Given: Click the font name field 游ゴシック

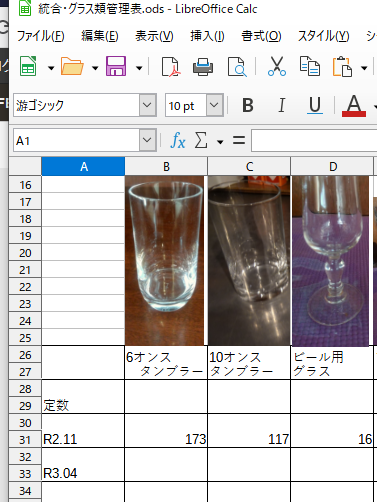Looking at the screenshot, I should (76, 105).
